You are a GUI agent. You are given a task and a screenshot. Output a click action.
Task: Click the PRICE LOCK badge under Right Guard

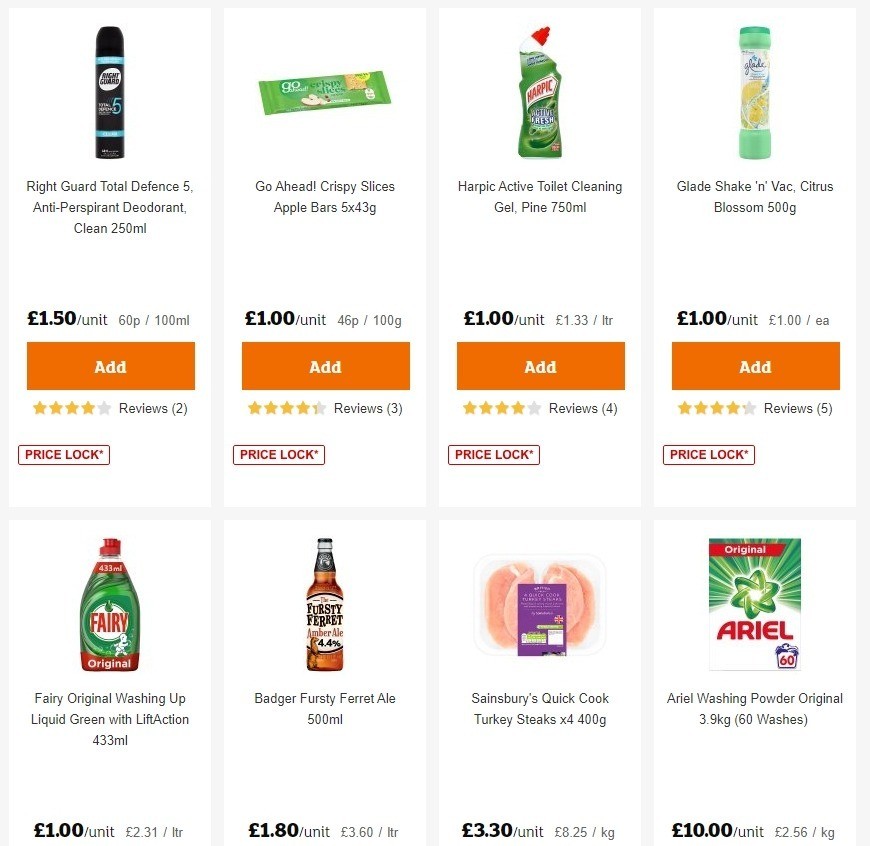[63, 454]
